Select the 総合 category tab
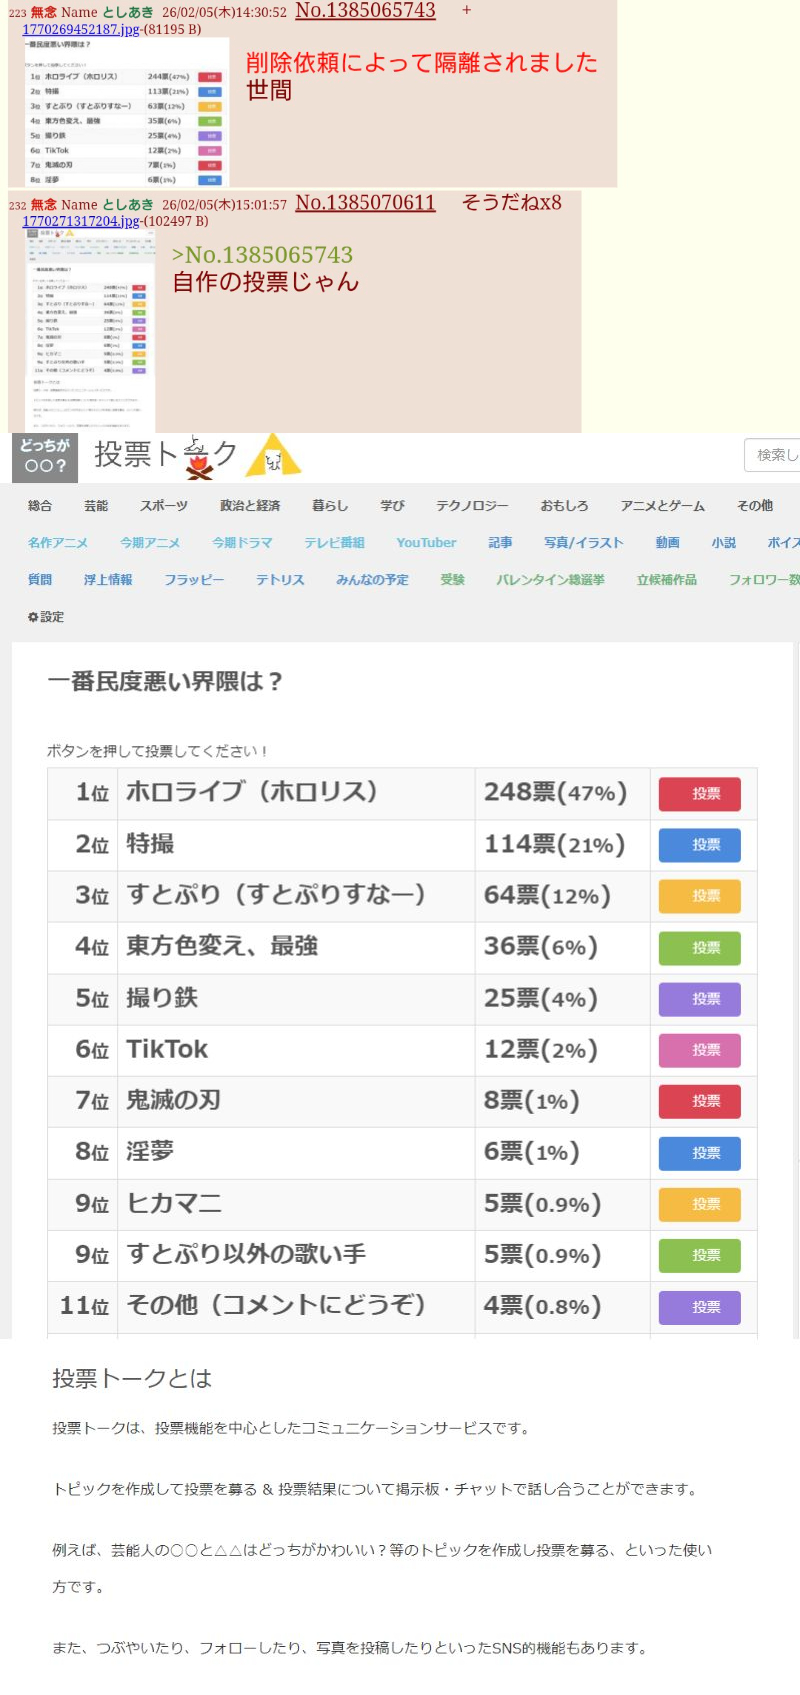Viewport: 800px width, 1695px height. [40, 506]
